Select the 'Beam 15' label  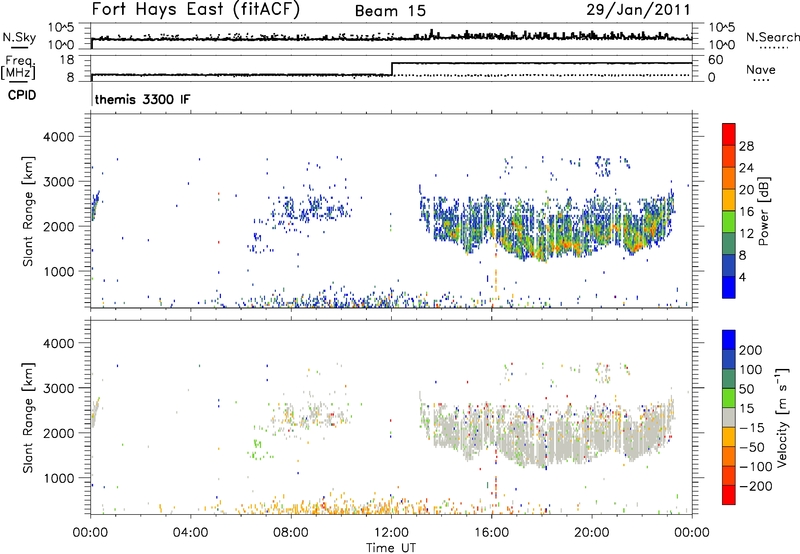(x=390, y=11)
